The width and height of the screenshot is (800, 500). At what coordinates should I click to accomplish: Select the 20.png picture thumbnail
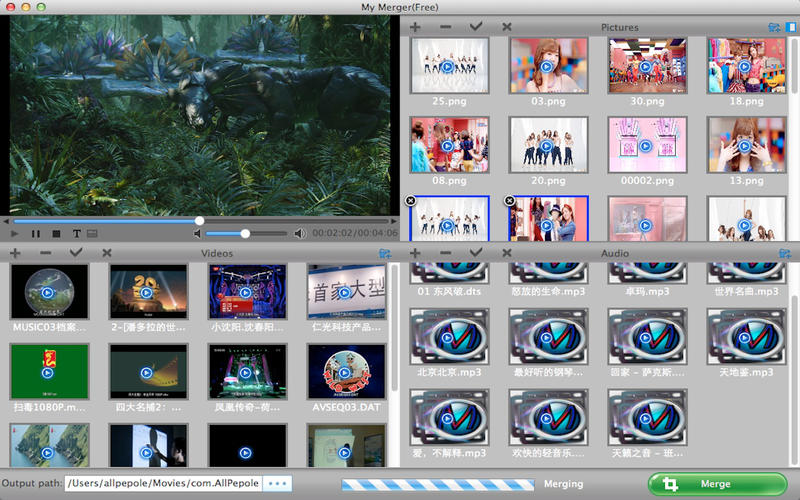point(548,145)
